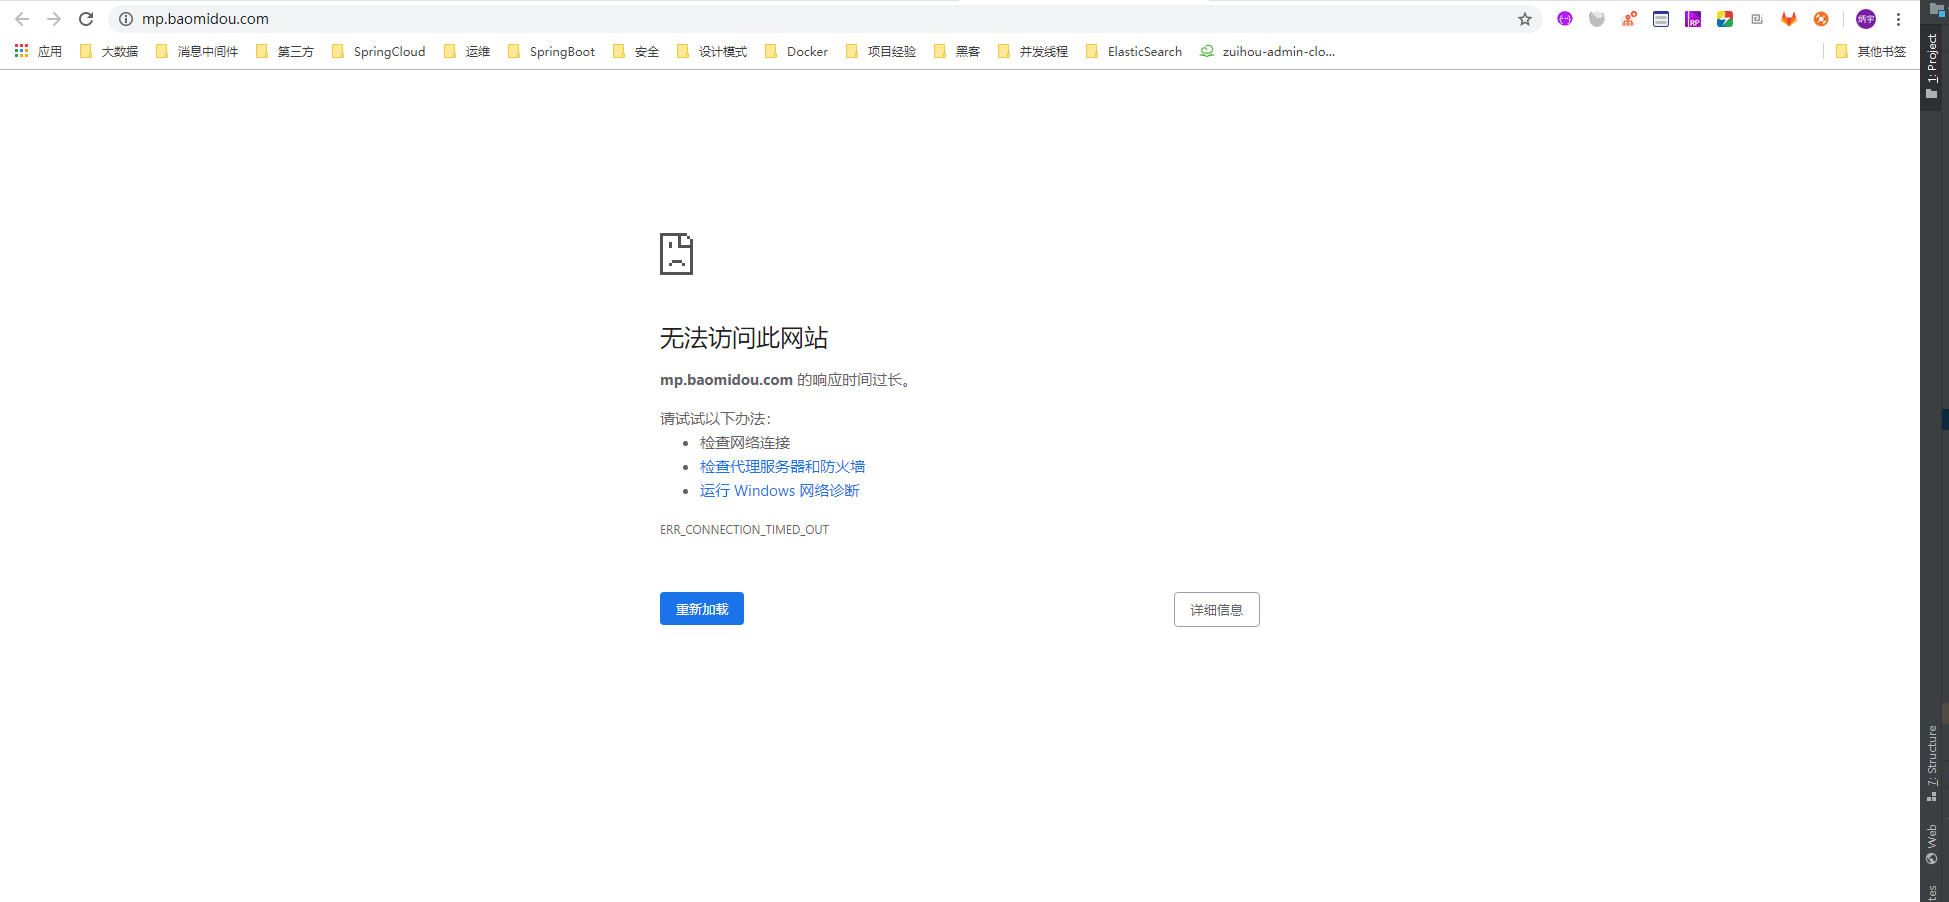Screen dimensions: 1949x902
Task: Click the browser back arrow
Action: point(22,19)
